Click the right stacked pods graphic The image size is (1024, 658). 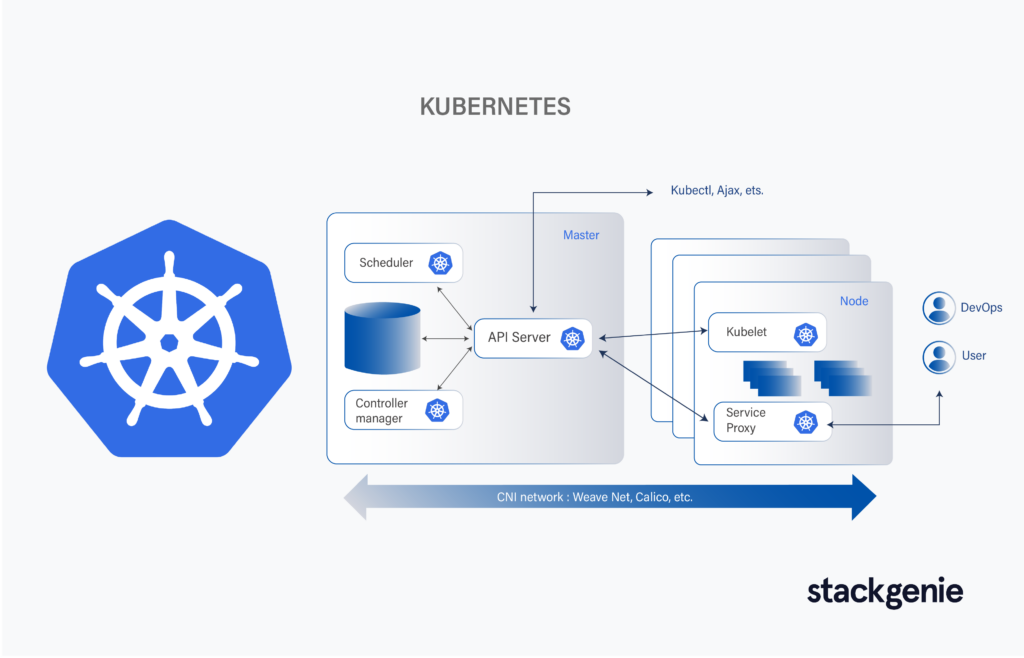coord(842,378)
